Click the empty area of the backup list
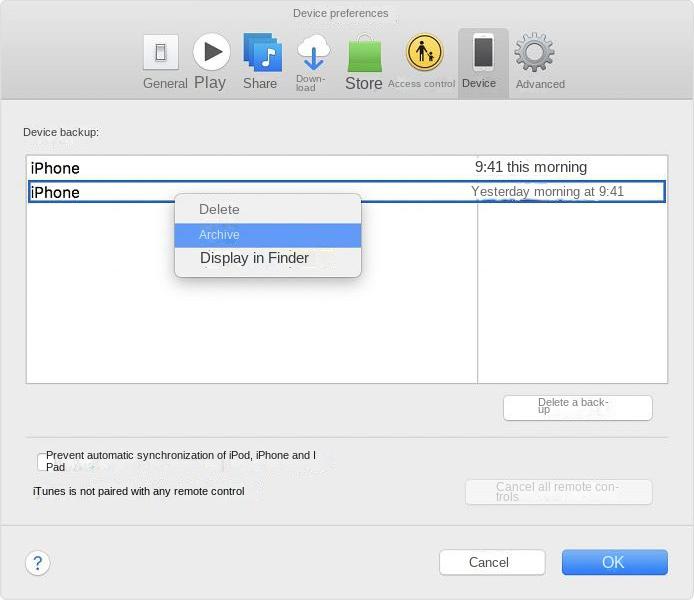Image resolution: width=694 pixels, height=600 pixels. tap(250, 330)
